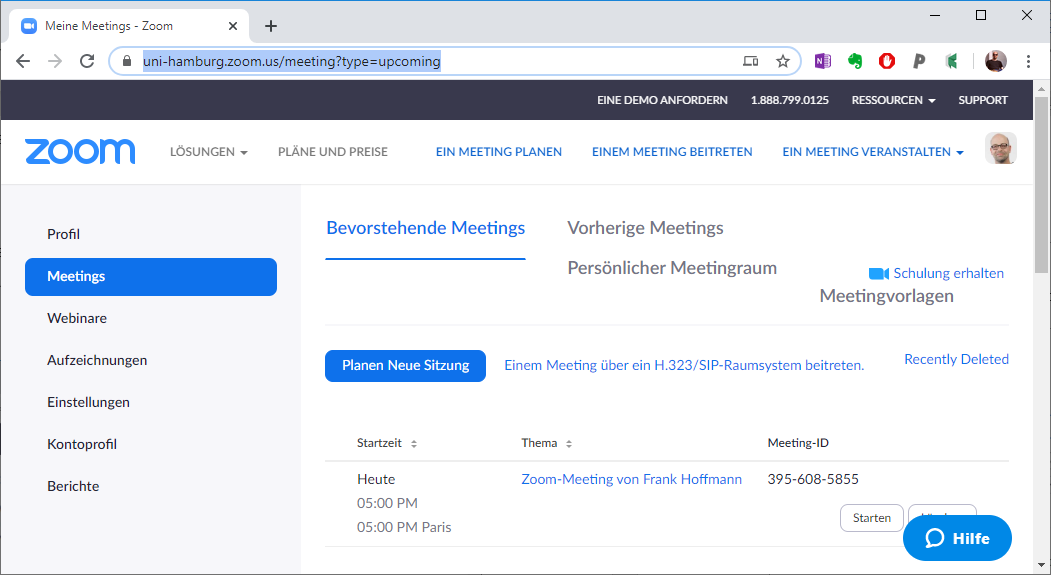Click the Zoom logo
1051x575 pixels.
tap(80, 151)
